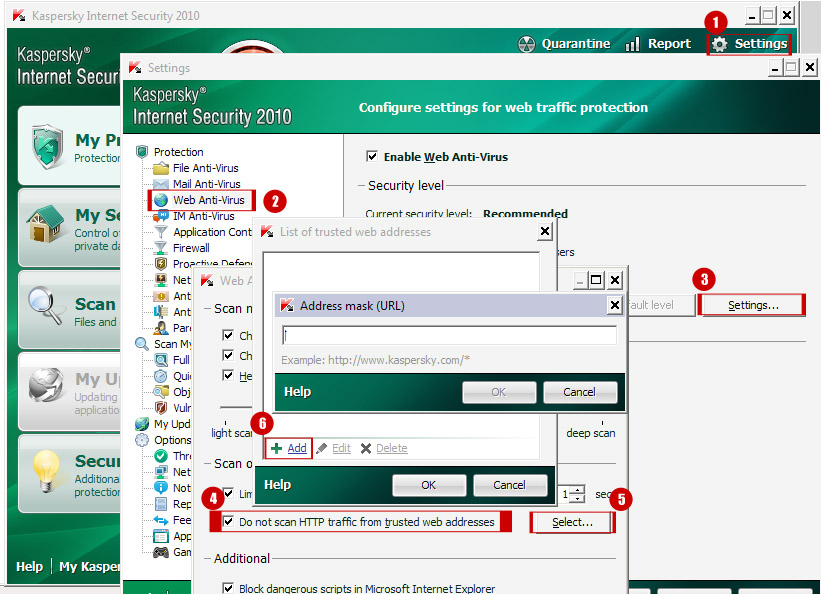Click Help in trusted web addresses dialog

click(278, 485)
